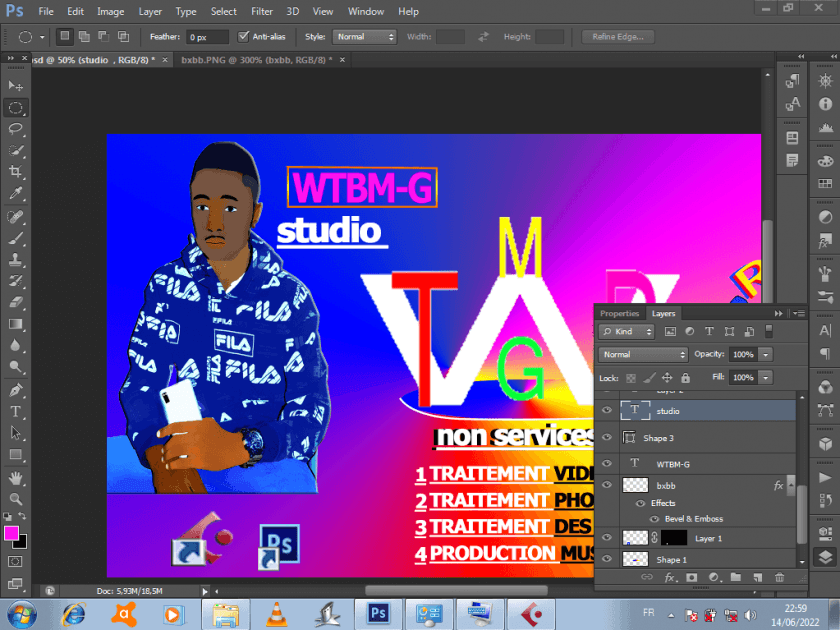The width and height of the screenshot is (840, 630).
Task: Select the Gradient tool
Action: point(16,324)
